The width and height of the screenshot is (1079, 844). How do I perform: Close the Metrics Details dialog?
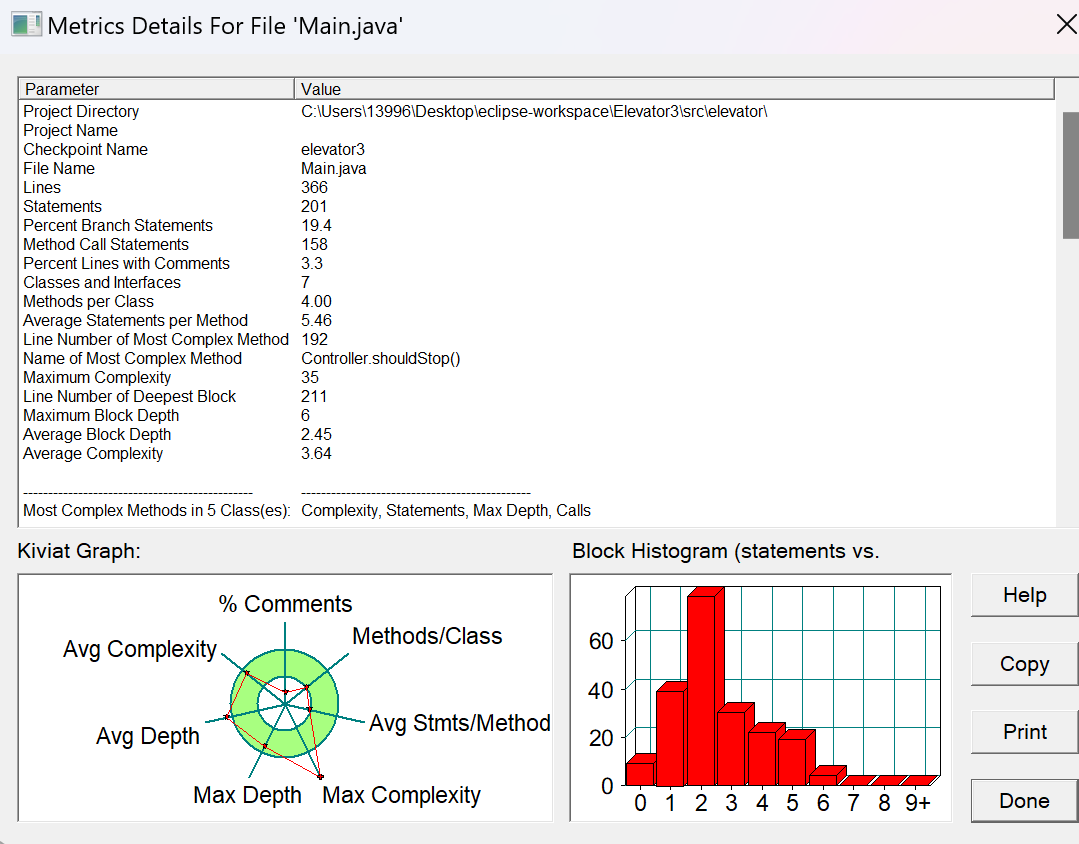coord(1066,25)
